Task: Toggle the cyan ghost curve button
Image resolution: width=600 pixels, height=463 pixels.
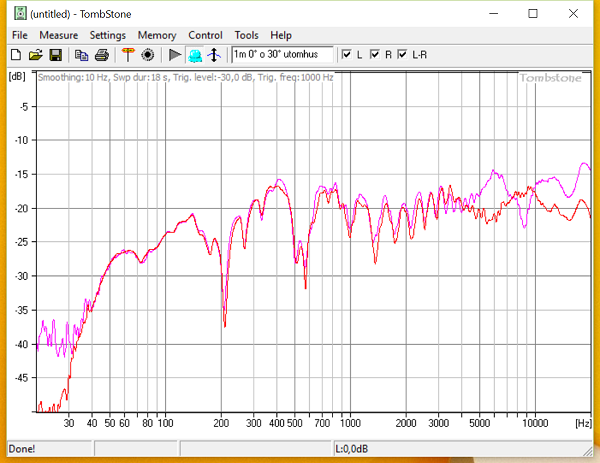Action: pyautogui.click(x=195, y=55)
